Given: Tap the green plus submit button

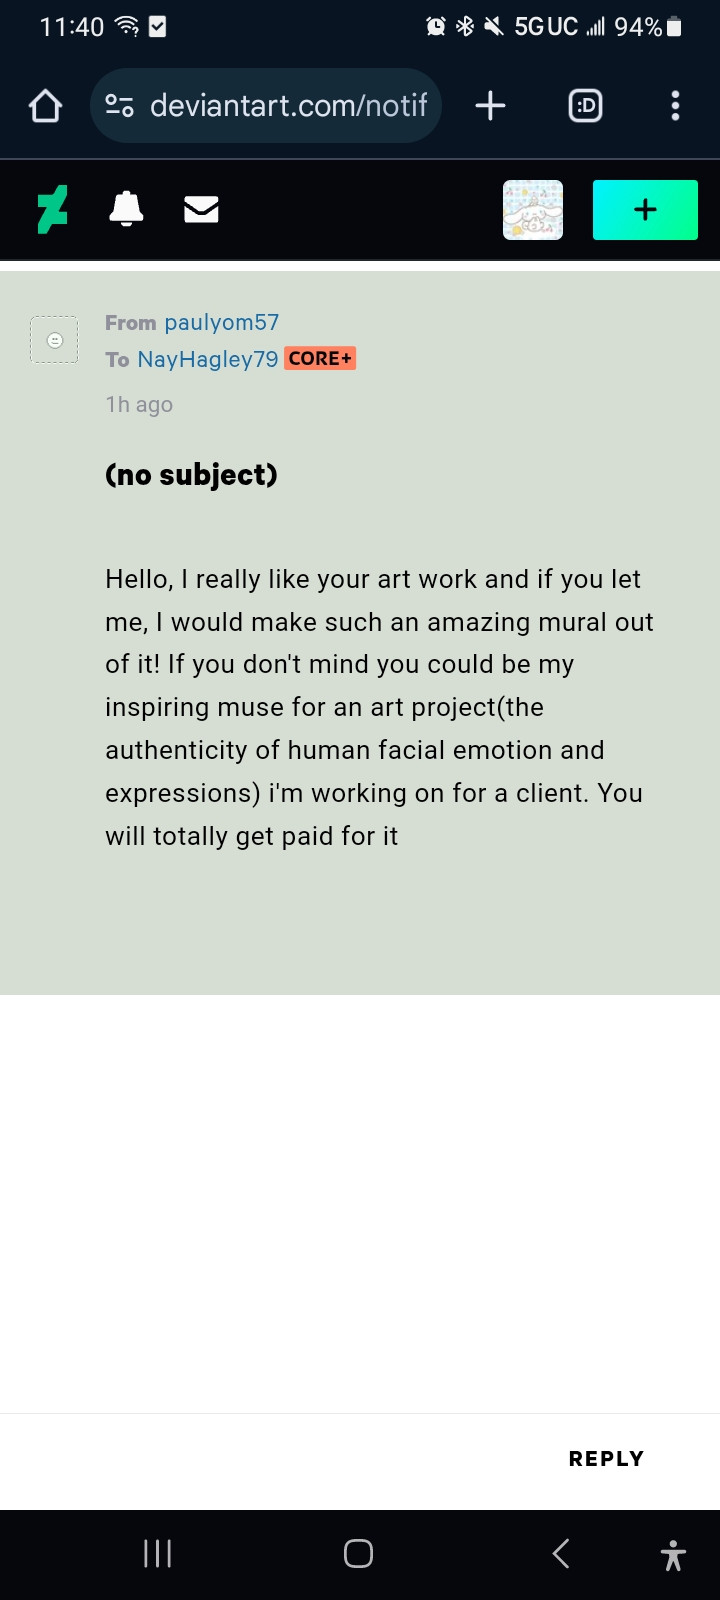Looking at the screenshot, I should 645,210.
